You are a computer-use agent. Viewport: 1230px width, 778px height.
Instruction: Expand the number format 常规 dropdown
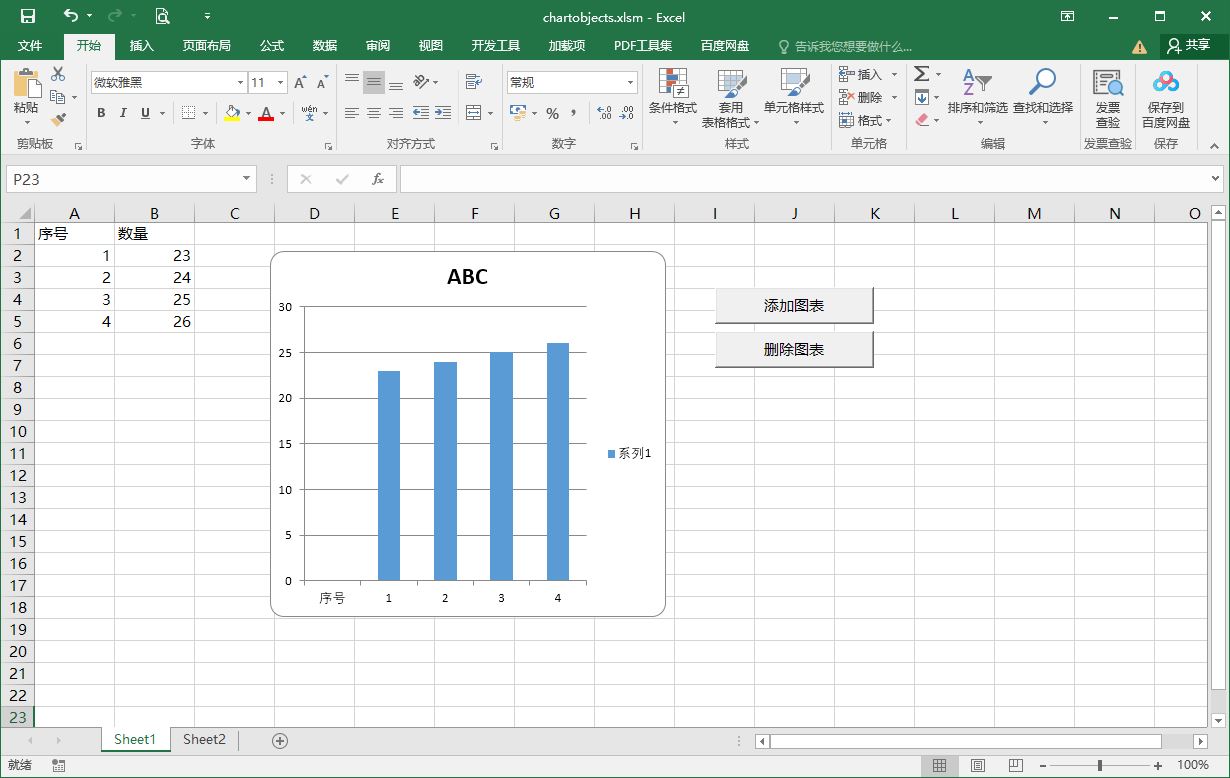click(630, 83)
